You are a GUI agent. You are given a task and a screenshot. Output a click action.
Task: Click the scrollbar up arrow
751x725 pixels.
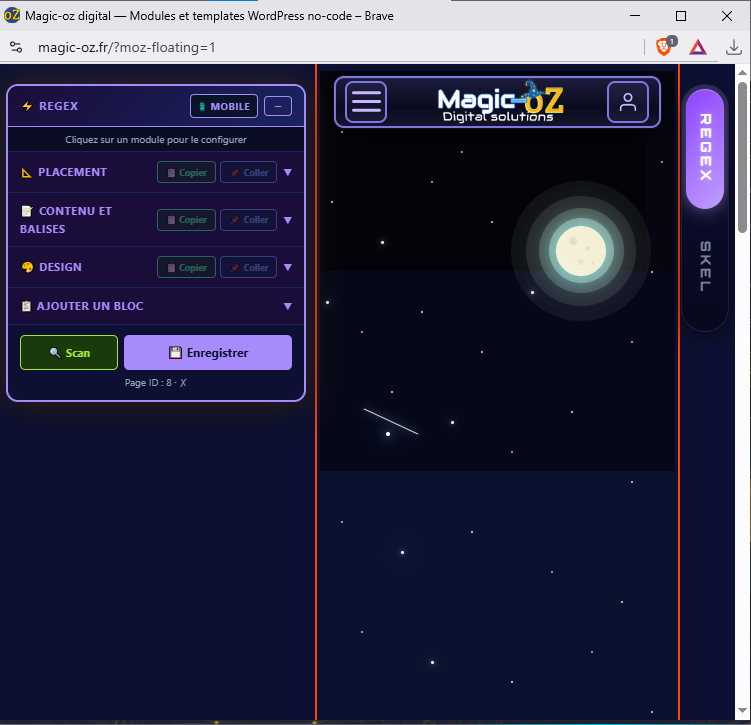pos(742,72)
